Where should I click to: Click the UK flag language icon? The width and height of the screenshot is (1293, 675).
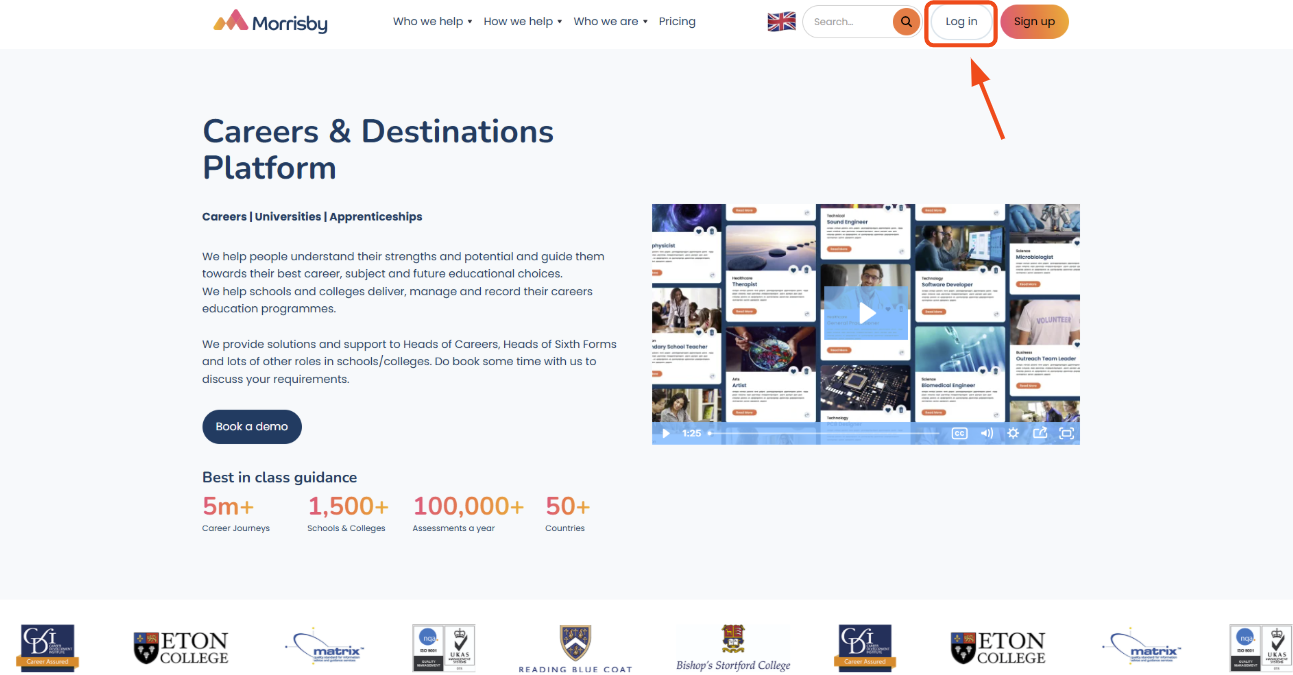pos(781,21)
